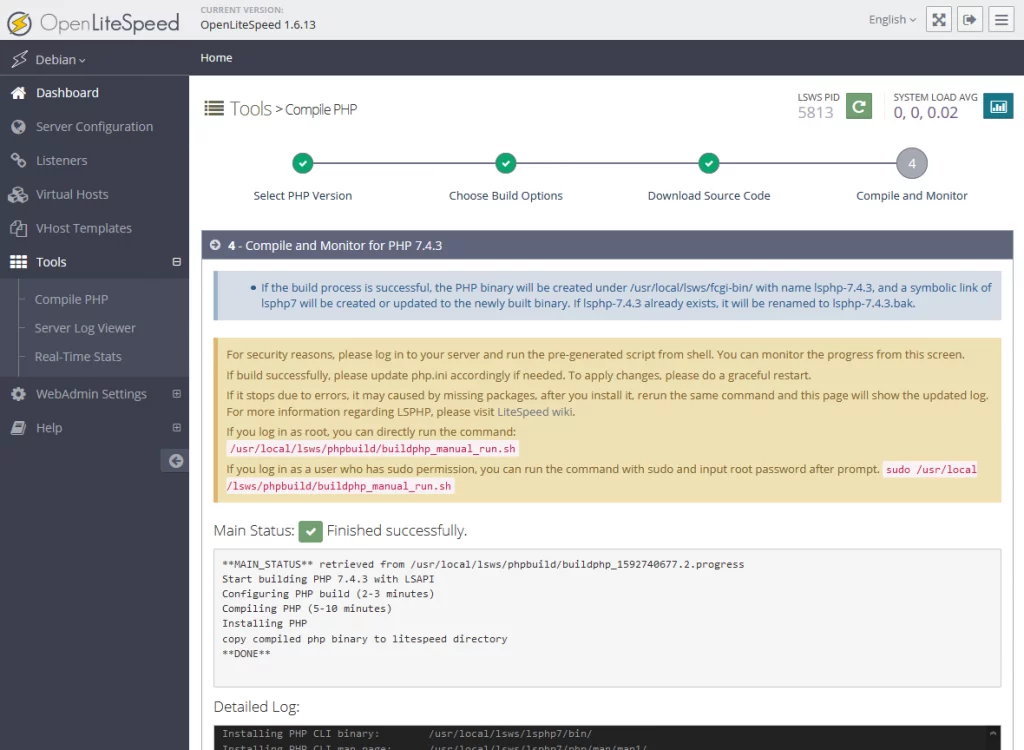The height and width of the screenshot is (750, 1024).
Task: Click the Compile PHP heading text
Action: point(321,109)
